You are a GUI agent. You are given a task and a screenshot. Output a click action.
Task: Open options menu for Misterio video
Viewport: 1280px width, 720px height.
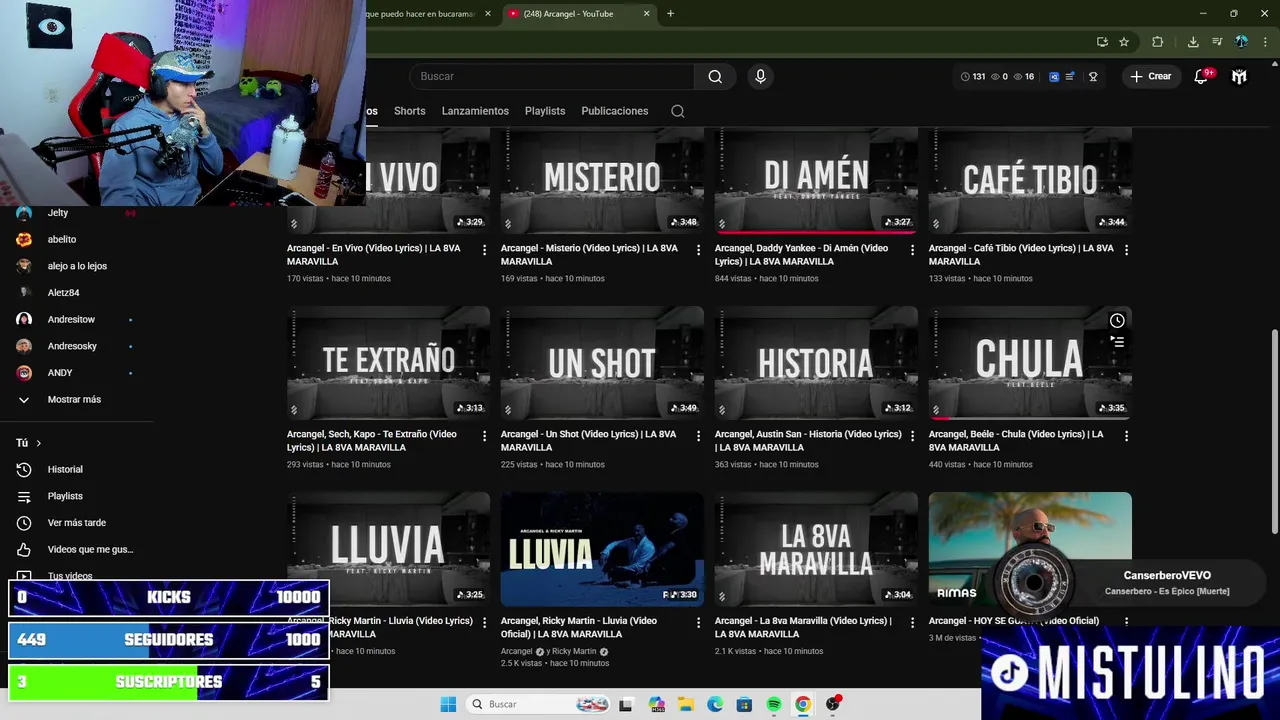[x=698, y=249]
